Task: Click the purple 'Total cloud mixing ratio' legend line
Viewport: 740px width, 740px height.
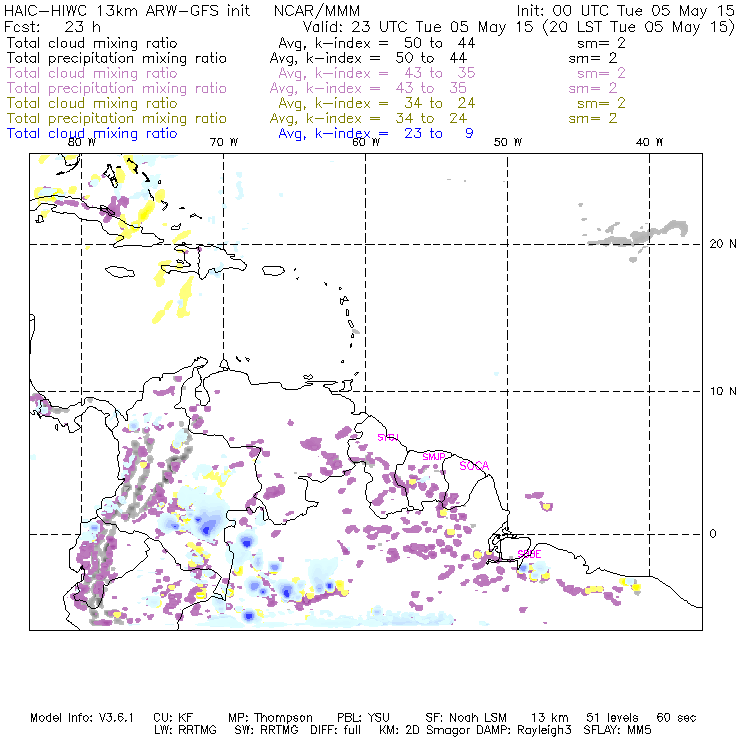Action: [x=92, y=73]
